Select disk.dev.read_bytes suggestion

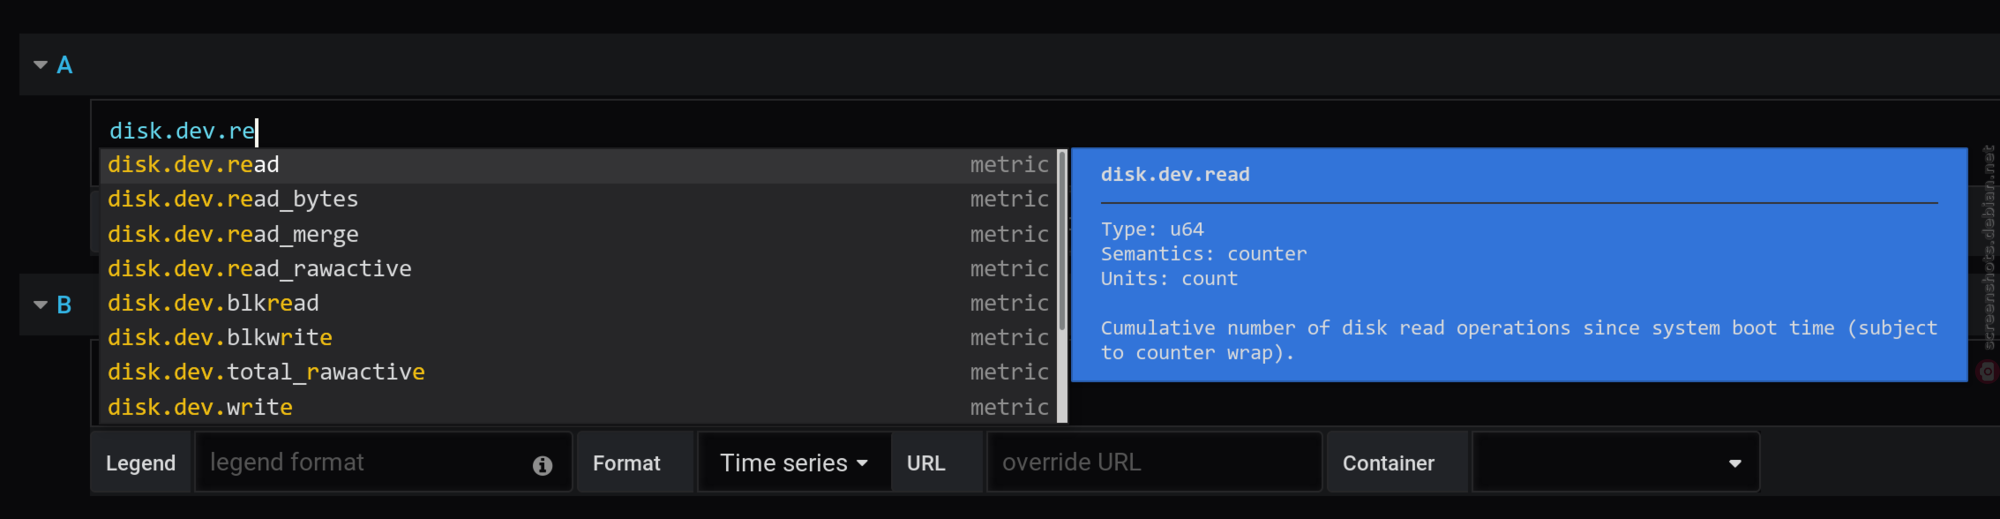[x=579, y=199]
